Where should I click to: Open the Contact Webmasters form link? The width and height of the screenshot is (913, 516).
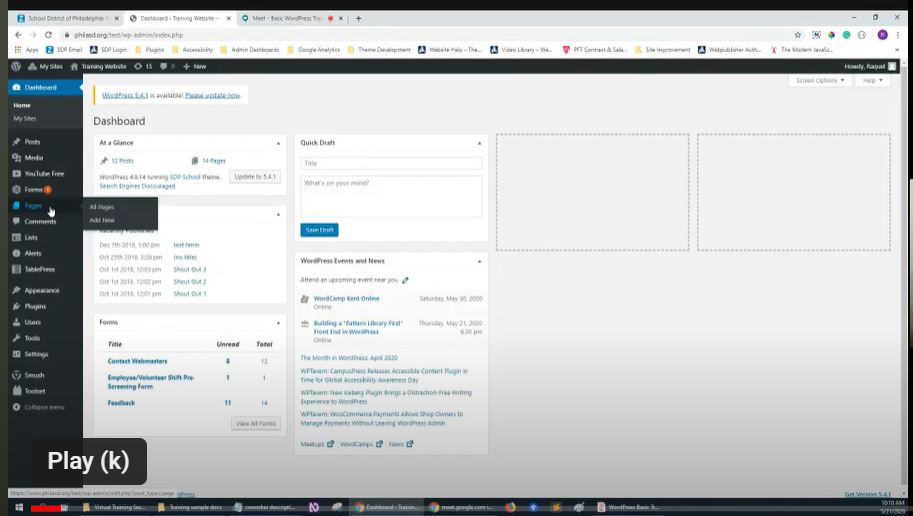click(x=137, y=361)
